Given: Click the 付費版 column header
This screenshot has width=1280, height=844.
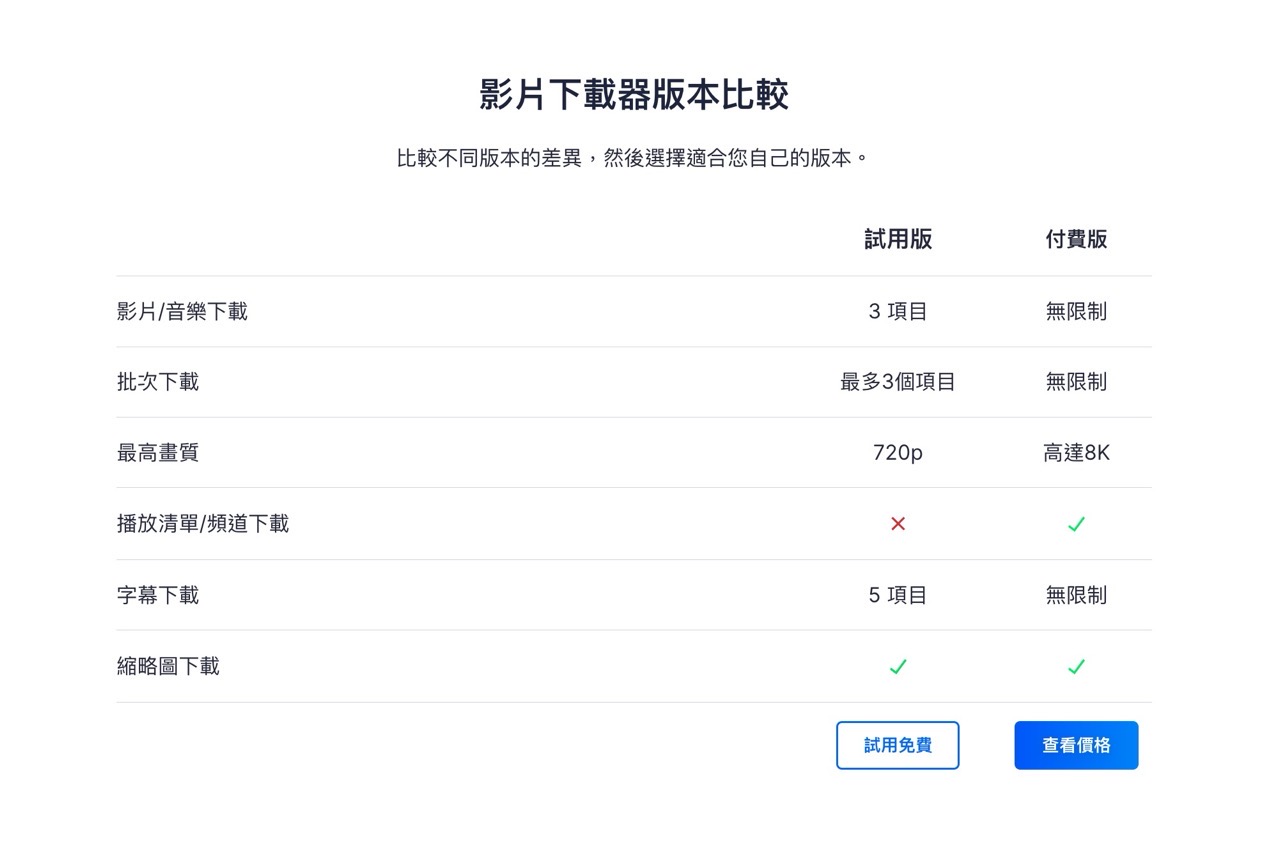Looking at the screenshot, I should [x=1076, y=239].
